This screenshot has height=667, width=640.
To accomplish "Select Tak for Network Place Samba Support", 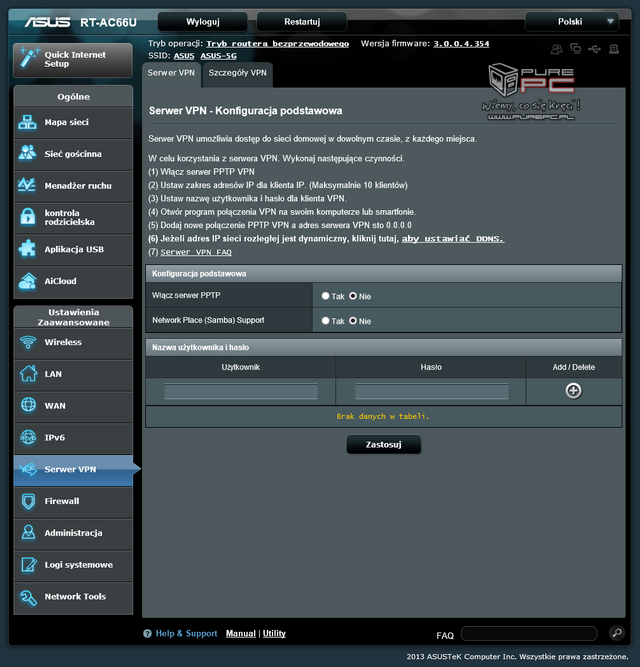I will pos(325,320).
